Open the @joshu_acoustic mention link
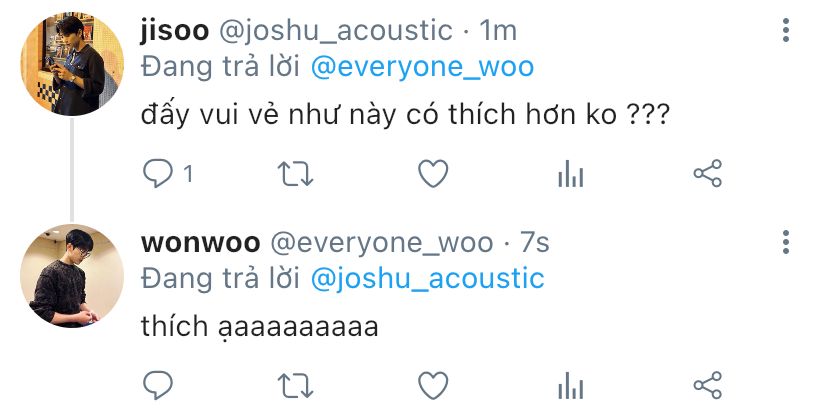 coord(427,279)
